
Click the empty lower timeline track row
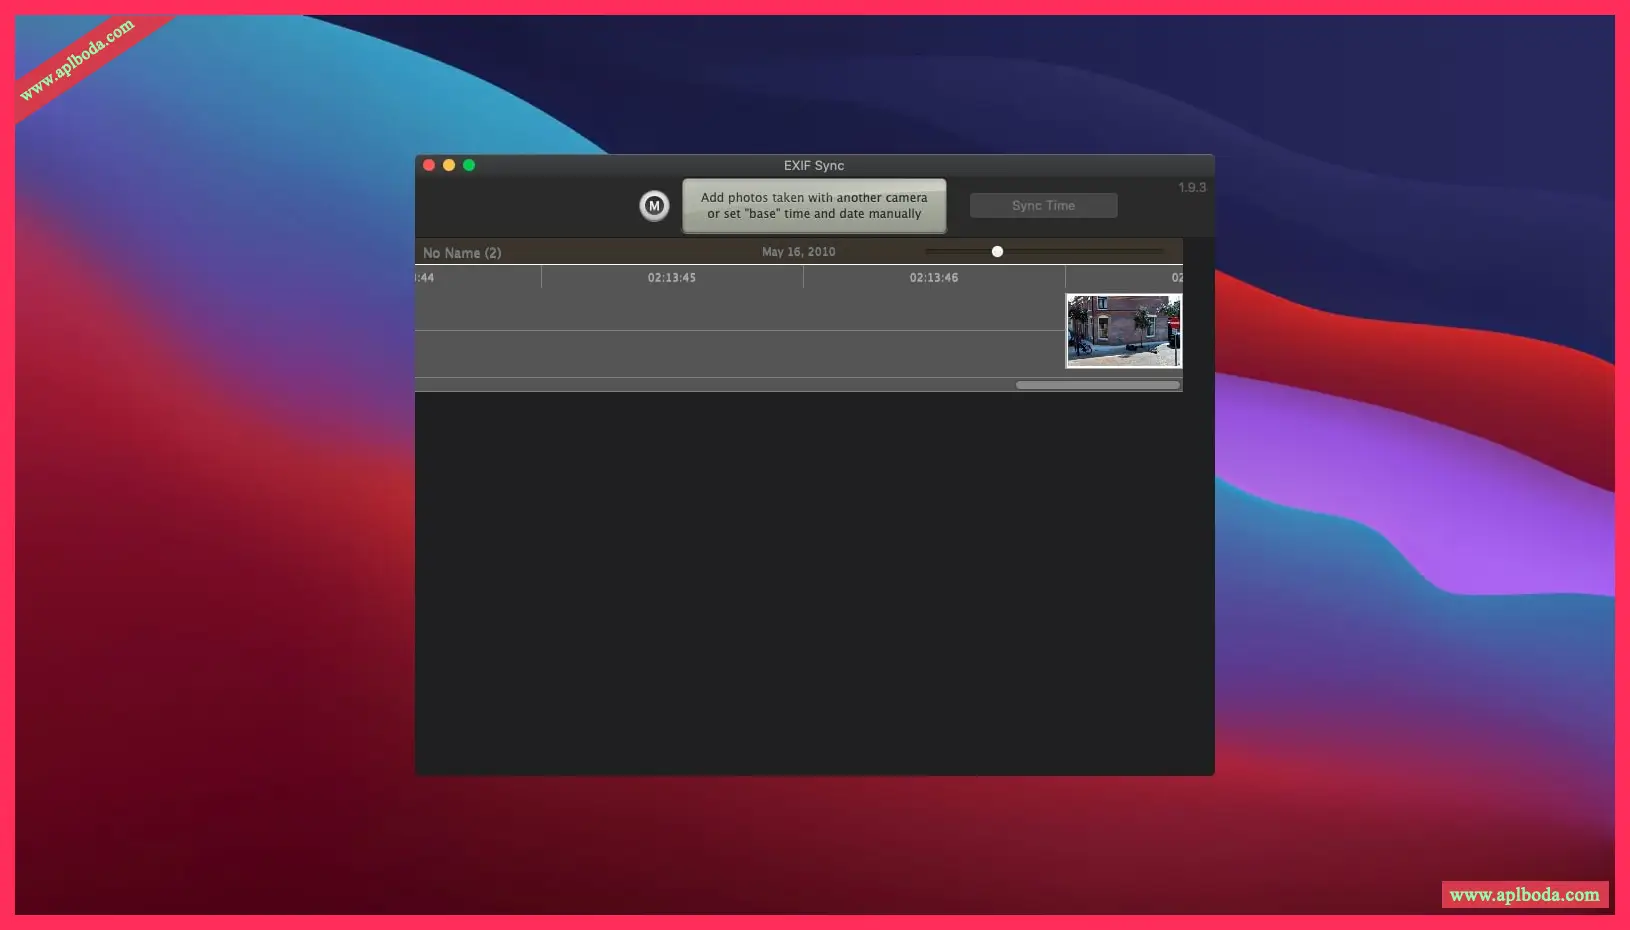pos(738,354)
